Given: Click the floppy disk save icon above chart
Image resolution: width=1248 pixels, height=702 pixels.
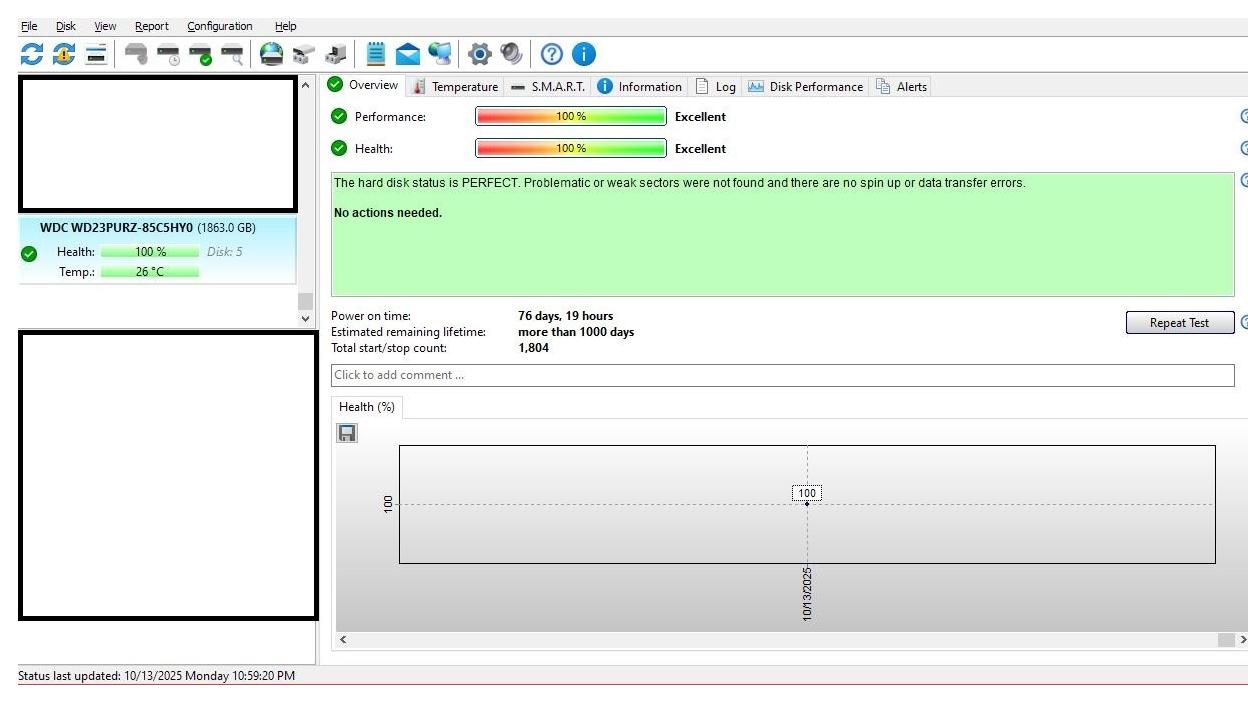Looking at the screenshot, I should coord(347,433).
